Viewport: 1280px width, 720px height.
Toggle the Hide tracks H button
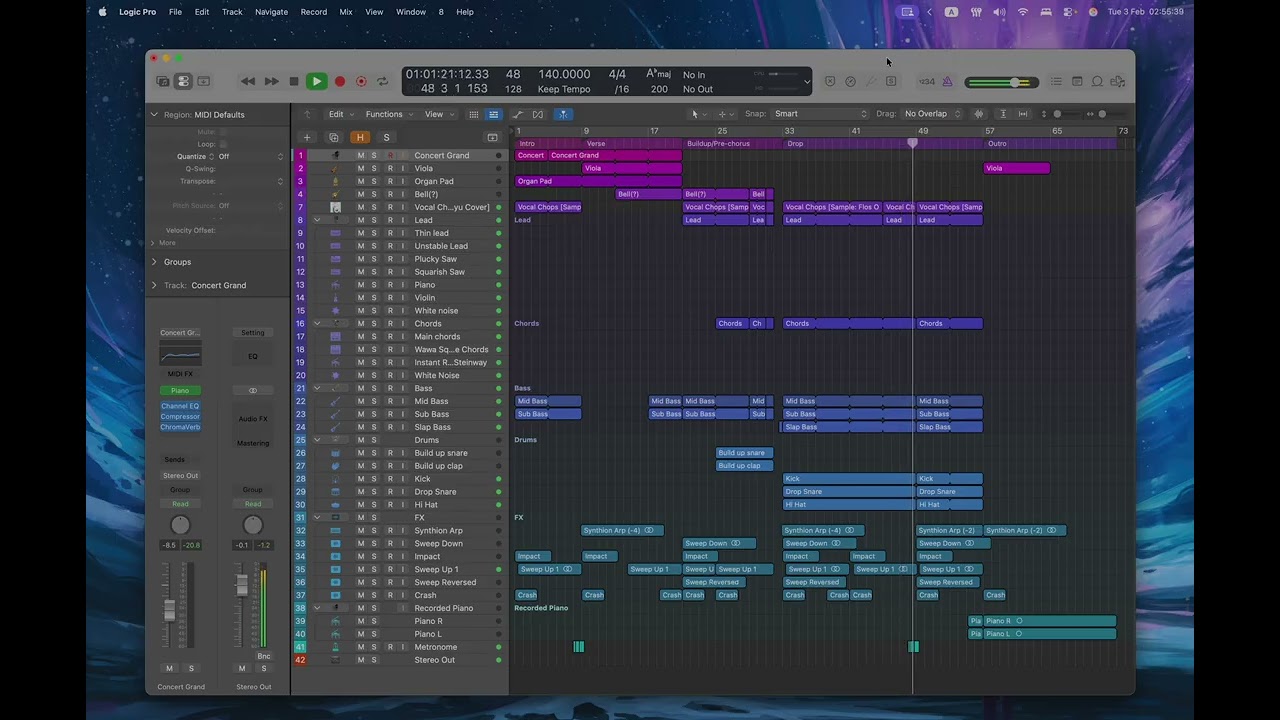pos(360,137)
